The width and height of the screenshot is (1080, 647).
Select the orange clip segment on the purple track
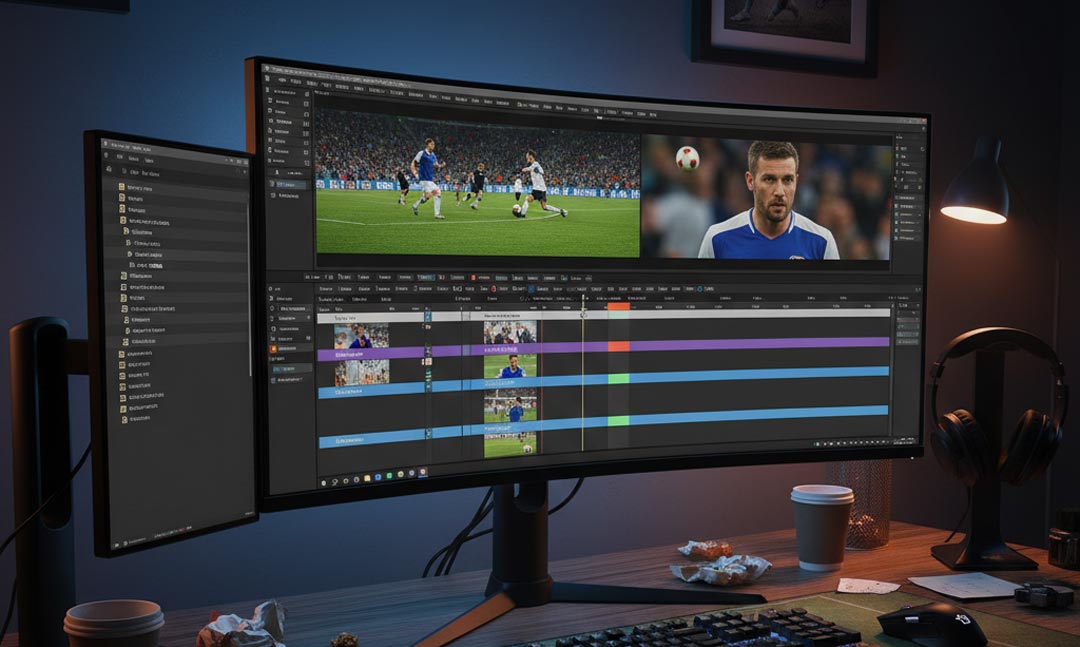[x=619, y=346]
